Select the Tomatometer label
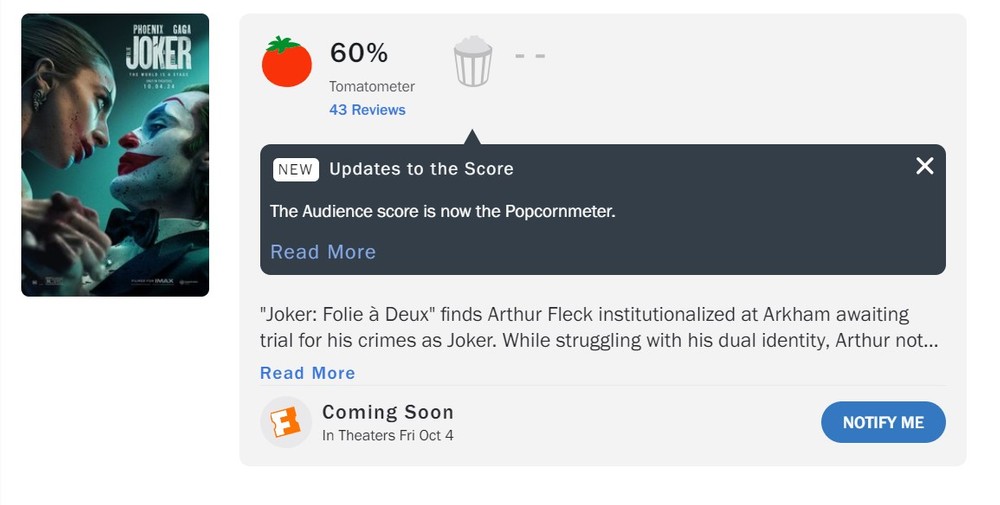 coord(372,87)
